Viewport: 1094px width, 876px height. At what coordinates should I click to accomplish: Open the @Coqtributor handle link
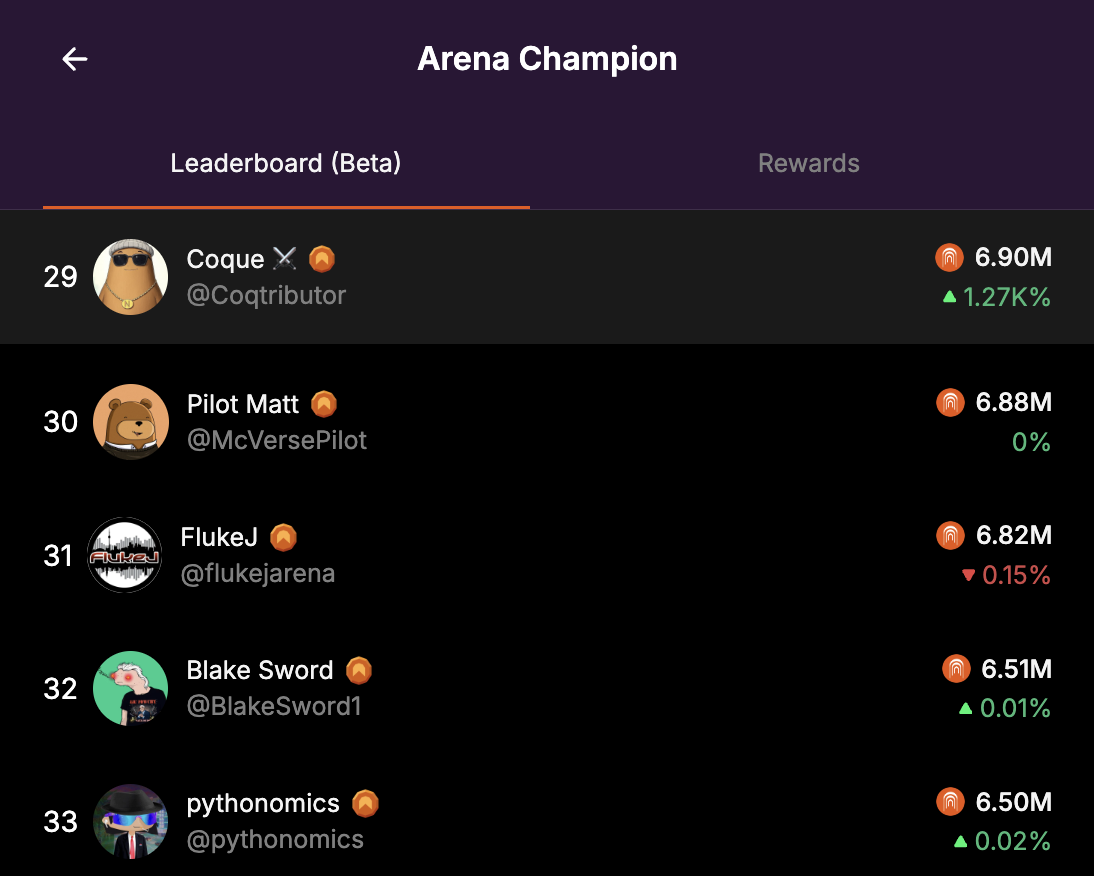tap(266, 295)
